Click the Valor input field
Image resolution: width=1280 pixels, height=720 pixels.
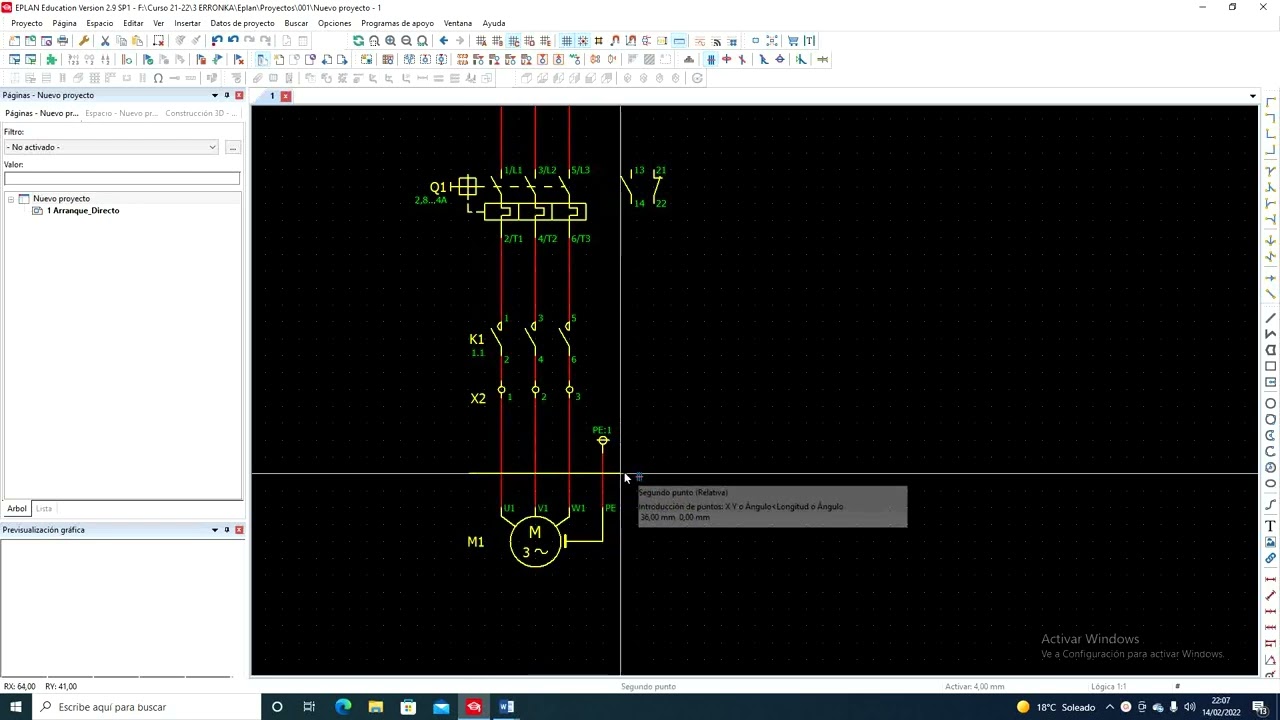pos(122,179)
